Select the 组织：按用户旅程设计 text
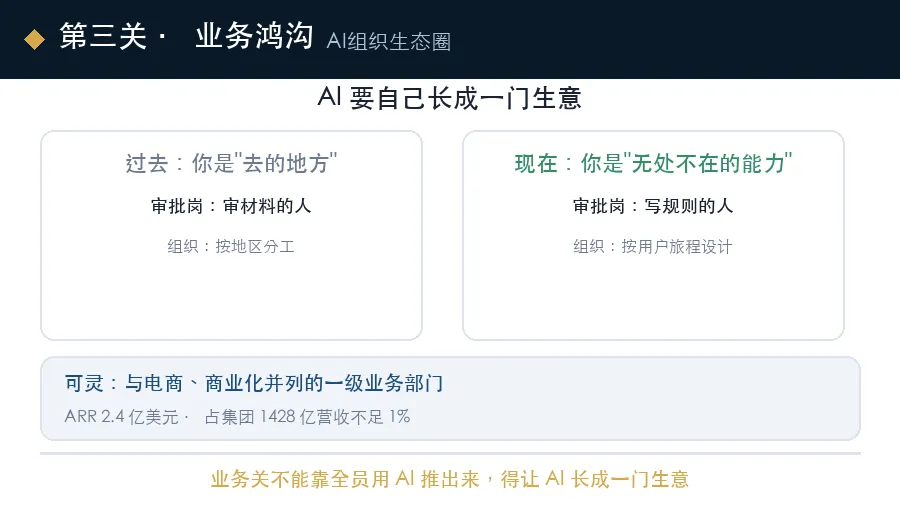This screenshot has width=900, height=520. (653, 247)
